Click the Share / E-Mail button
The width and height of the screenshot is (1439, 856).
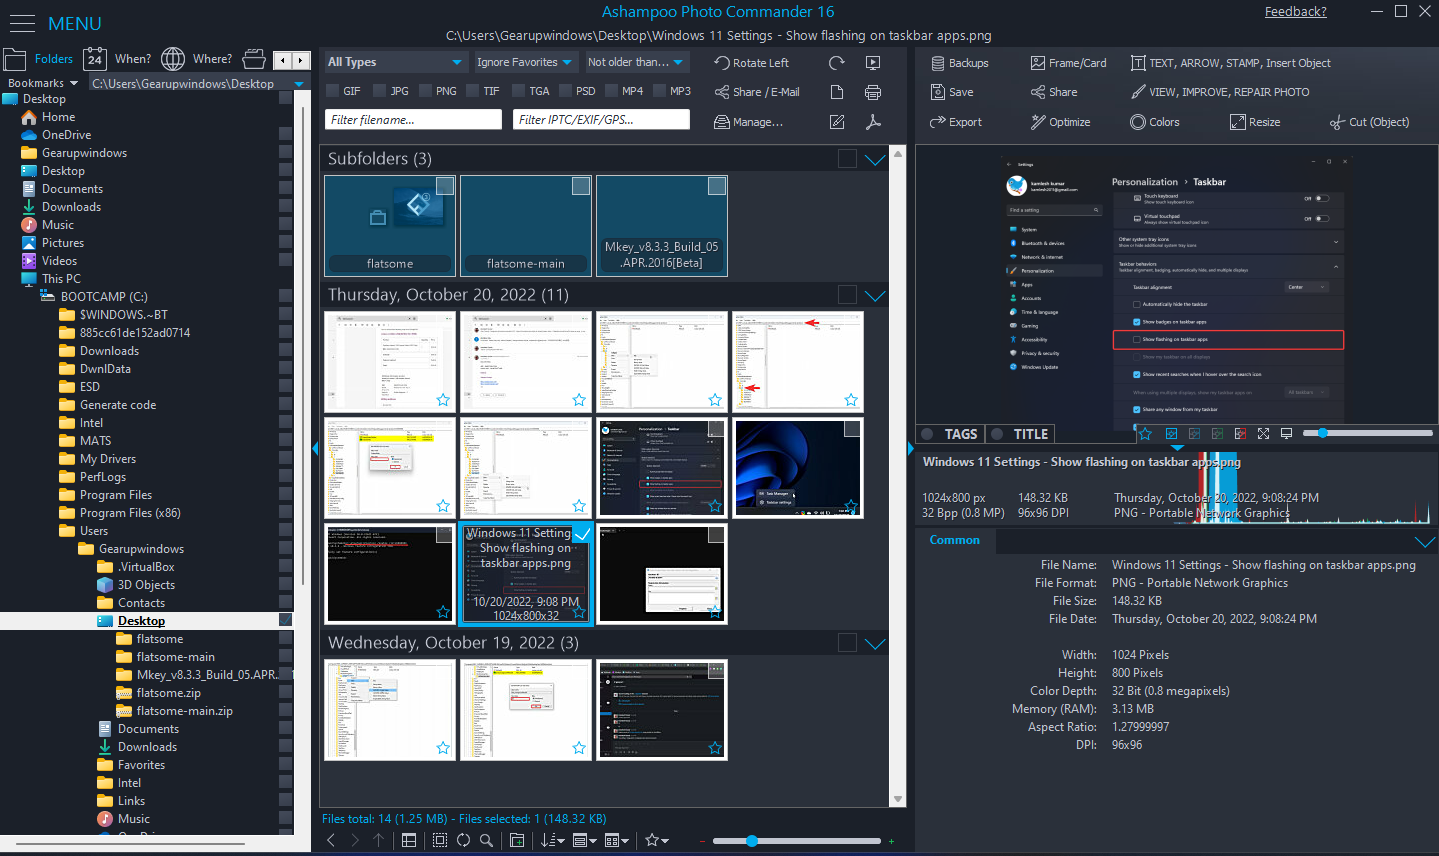[757, 92]
